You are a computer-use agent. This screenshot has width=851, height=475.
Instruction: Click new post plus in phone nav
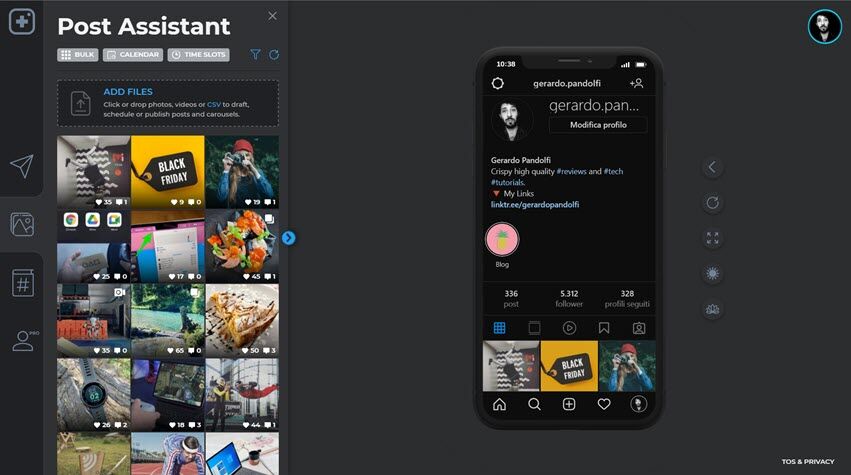click(569, 404)
